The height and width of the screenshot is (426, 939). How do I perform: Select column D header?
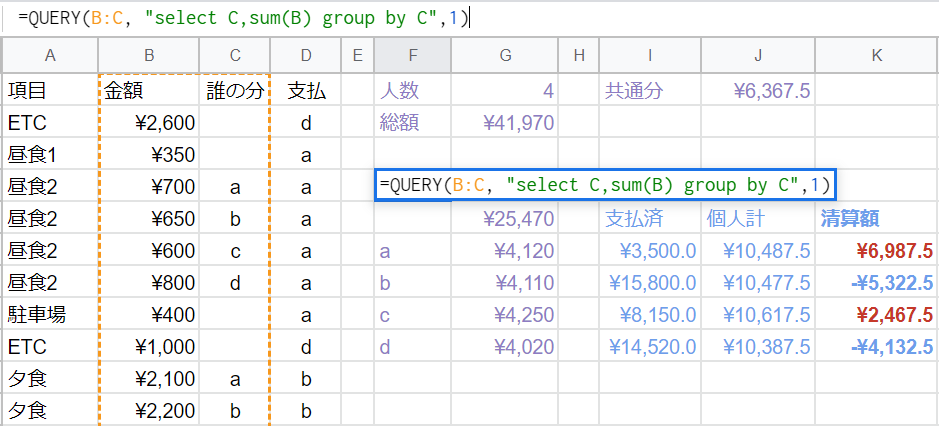[x=306, y=56]
